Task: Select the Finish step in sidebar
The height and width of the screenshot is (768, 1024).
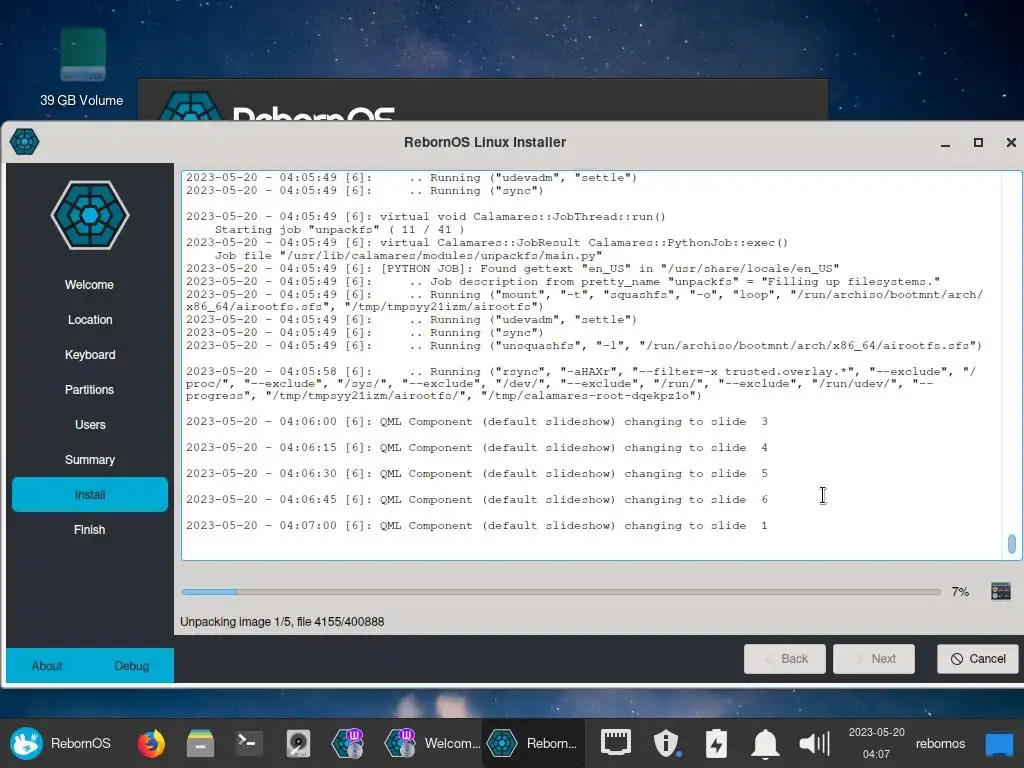Action: pyautogui.click(x=89, y=530)
